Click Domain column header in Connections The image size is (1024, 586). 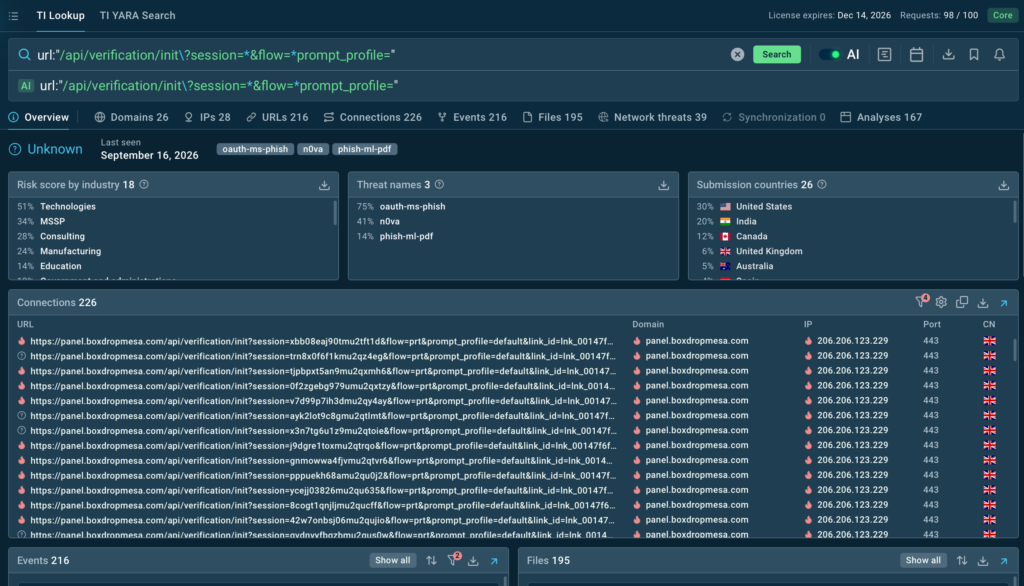[648, 325]
